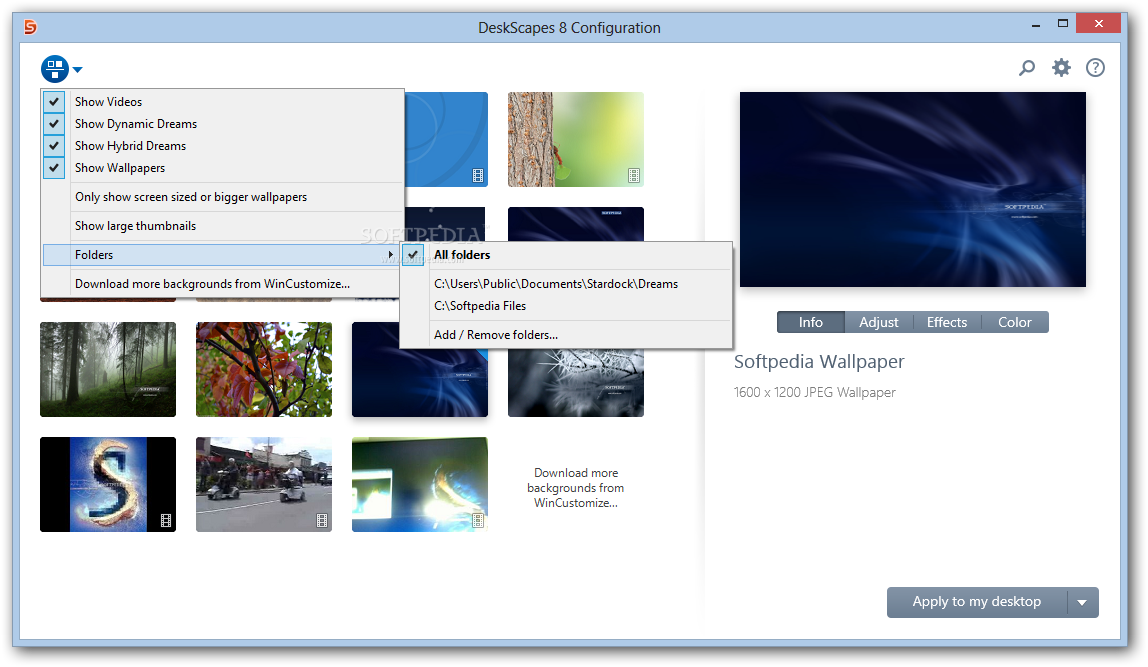Click the large wallpaper preview image
This screenshot has height=667, width=1148.
(913, 190)
